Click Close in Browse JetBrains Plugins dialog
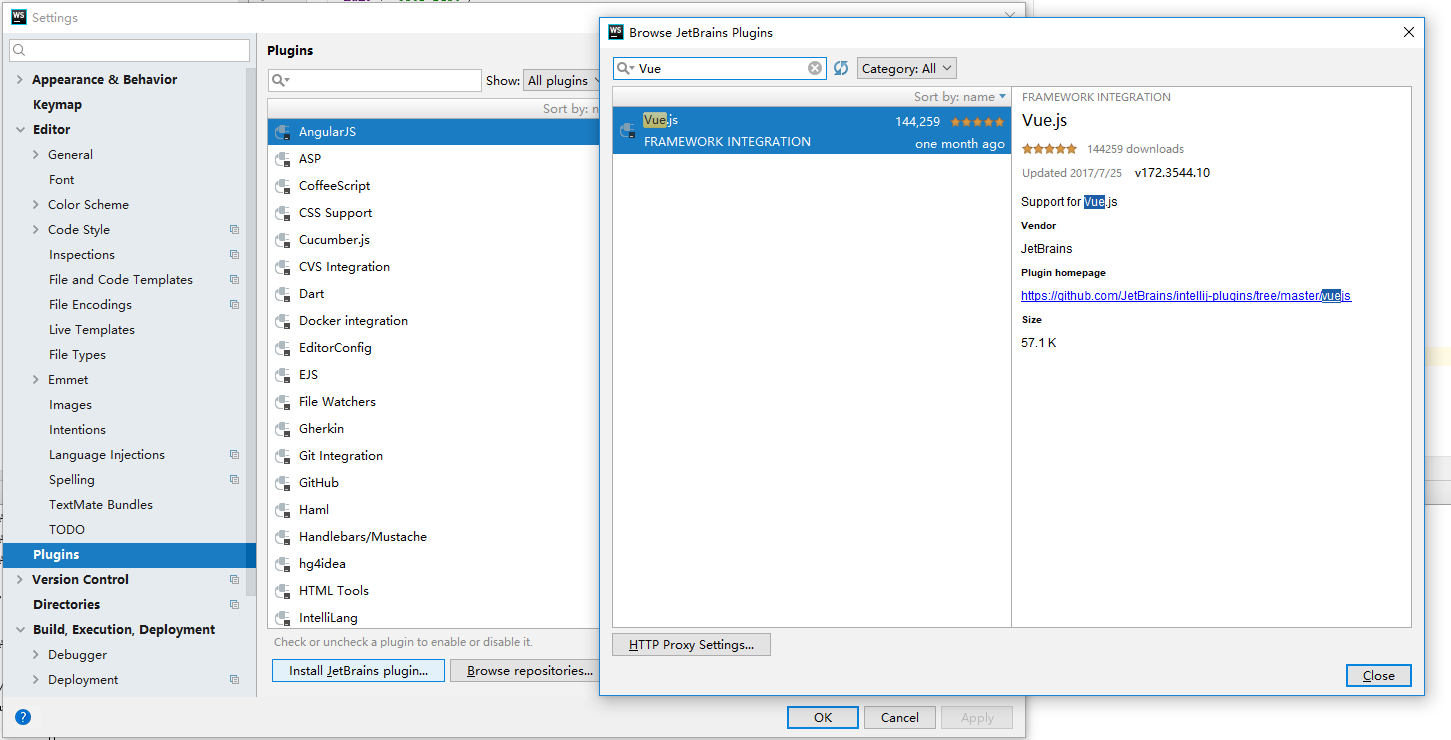The image size is (1451, 740). tap(1378, 676)
